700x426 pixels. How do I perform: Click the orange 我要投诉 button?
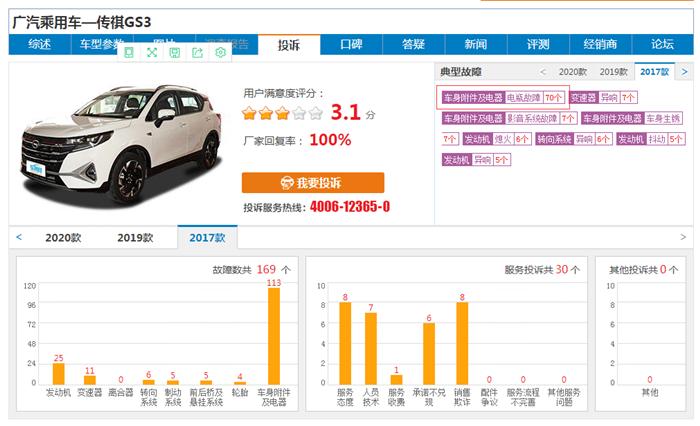(x=313, y=183)
